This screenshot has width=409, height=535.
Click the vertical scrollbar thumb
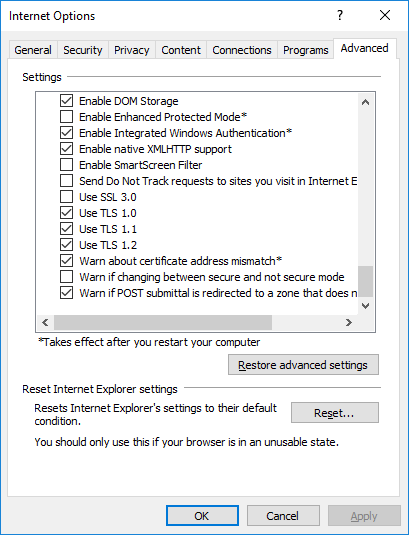(x=365, y=281)
